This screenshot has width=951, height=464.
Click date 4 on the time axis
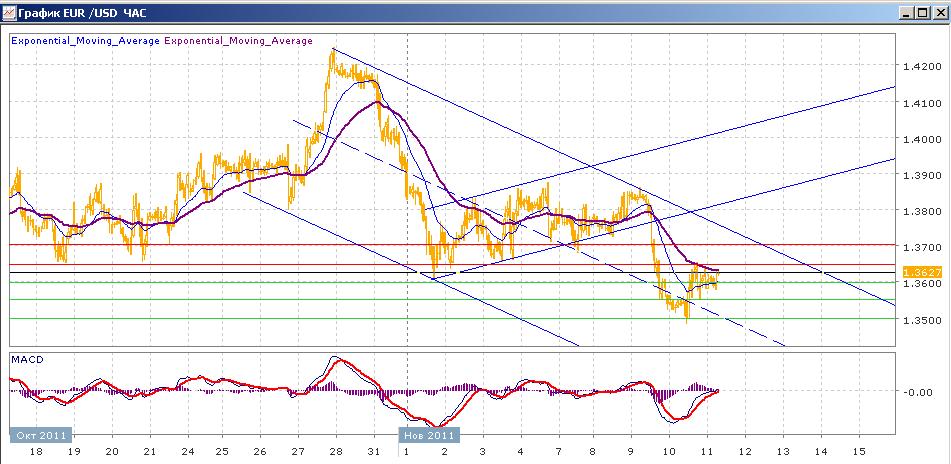[520, 452]
